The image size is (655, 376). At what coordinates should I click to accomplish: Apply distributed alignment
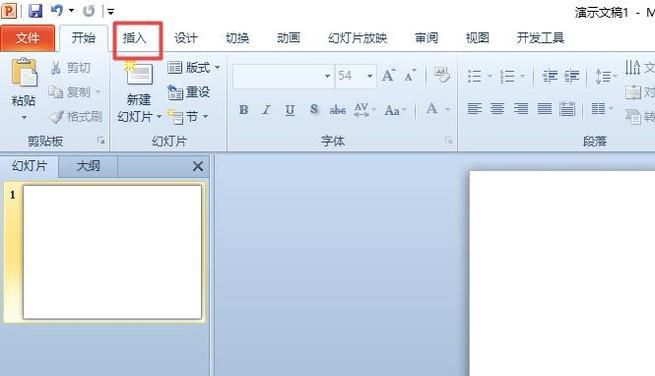(567, 109)
